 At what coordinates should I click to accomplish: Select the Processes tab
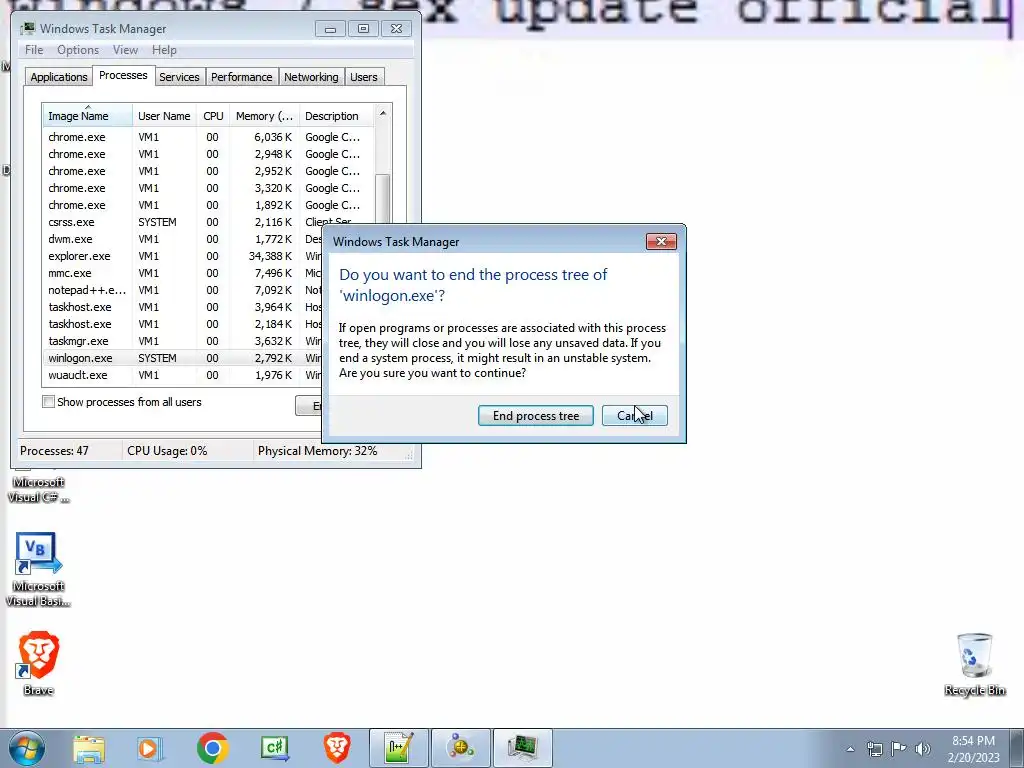coord(123,75)
